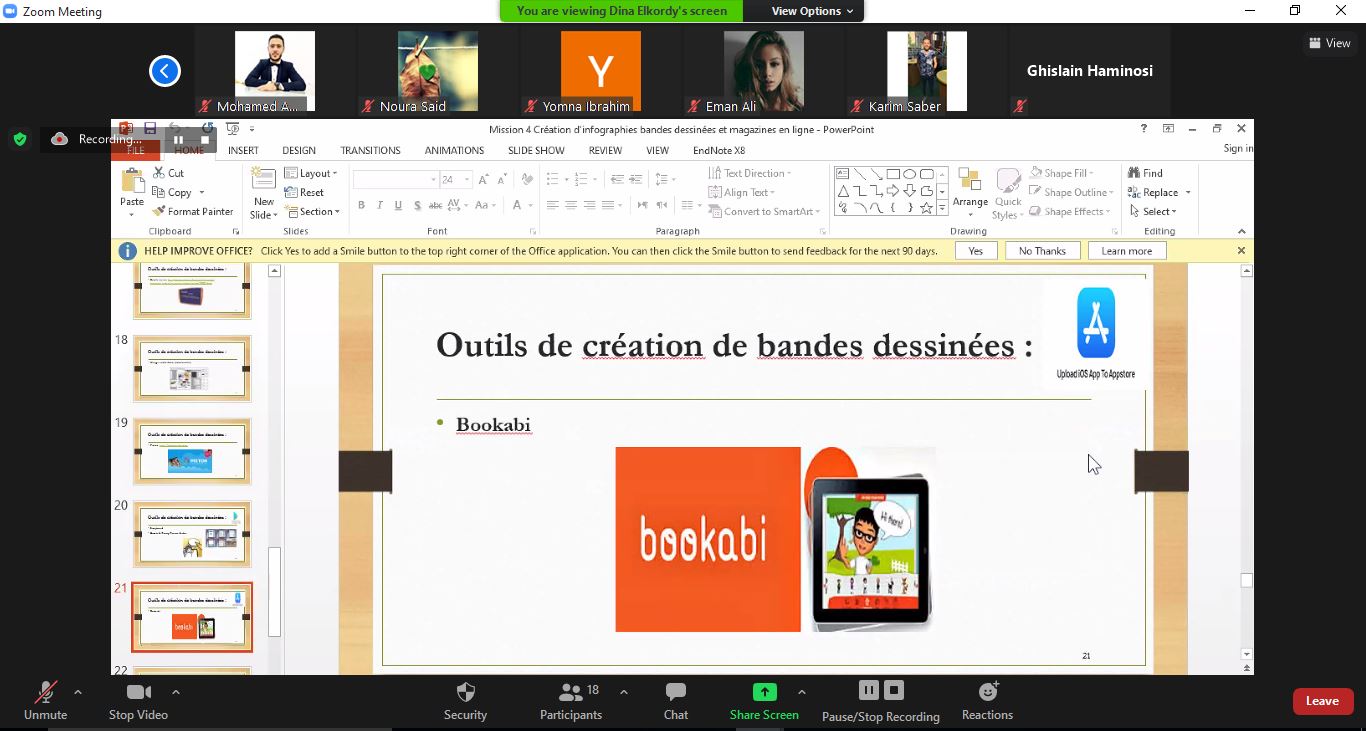Pause the recording in bottom toolbar
The height and width of the screenshot is (731, 1366).
868,690
